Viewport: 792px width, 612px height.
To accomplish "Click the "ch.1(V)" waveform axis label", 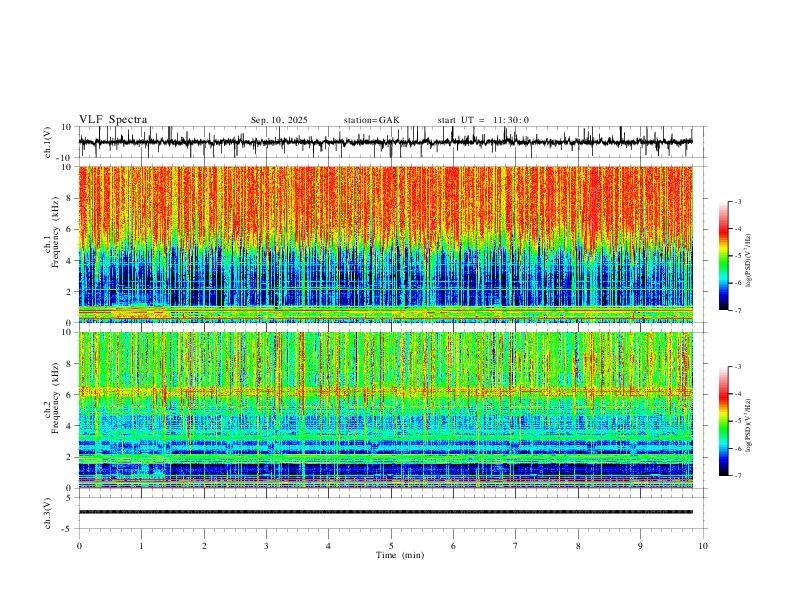I will [x=48, y=142].
